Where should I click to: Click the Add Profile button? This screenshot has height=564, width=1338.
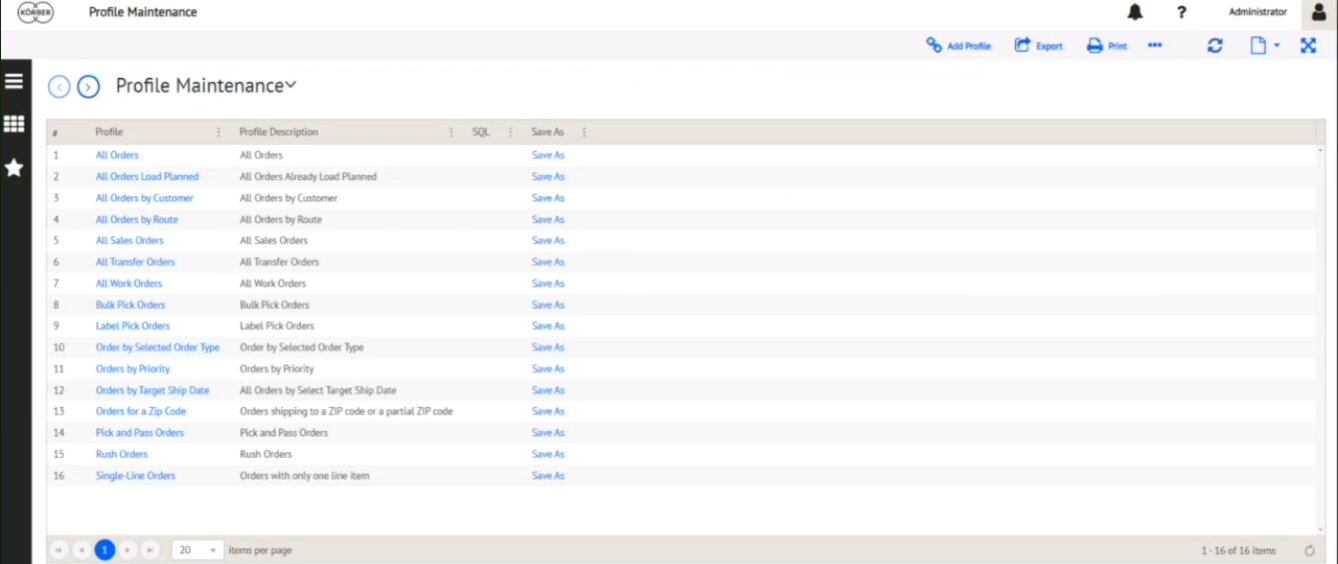tap(958, 45)
